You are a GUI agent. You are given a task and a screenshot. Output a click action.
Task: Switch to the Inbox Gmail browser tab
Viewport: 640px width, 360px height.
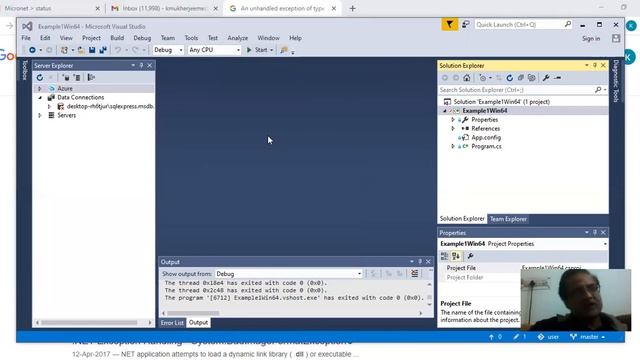pyautogui.click(x=164, y=8)
